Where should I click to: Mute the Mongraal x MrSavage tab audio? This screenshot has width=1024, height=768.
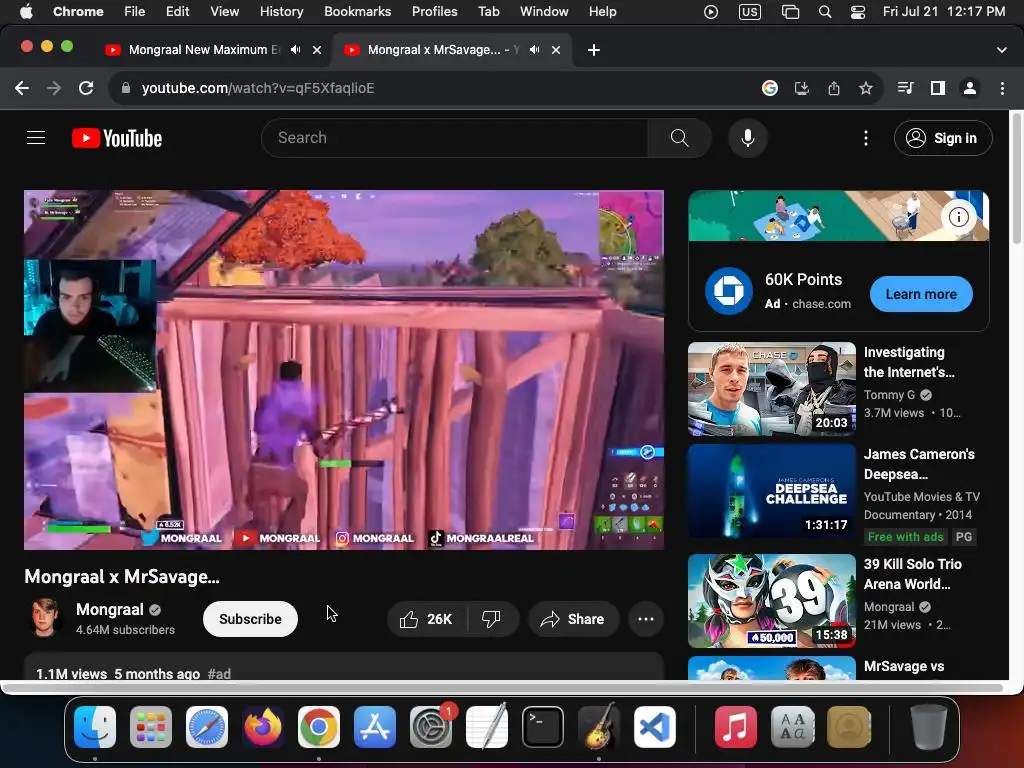coord(534,50)
